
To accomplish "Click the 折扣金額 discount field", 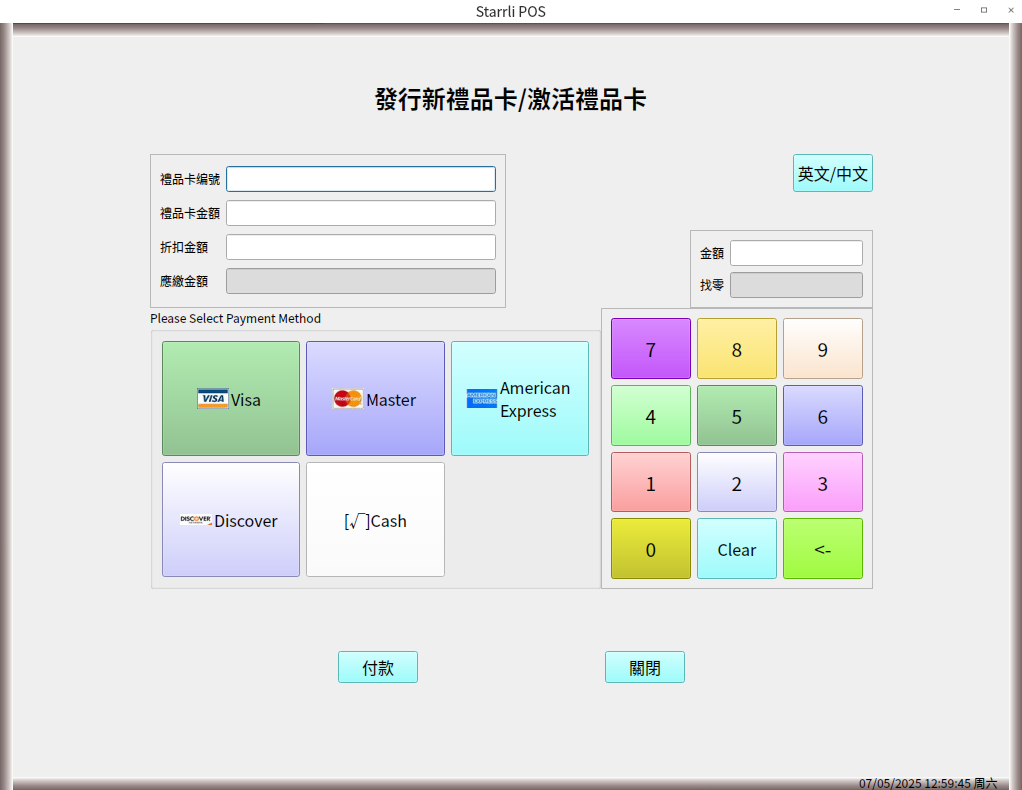I will point(360,247).
